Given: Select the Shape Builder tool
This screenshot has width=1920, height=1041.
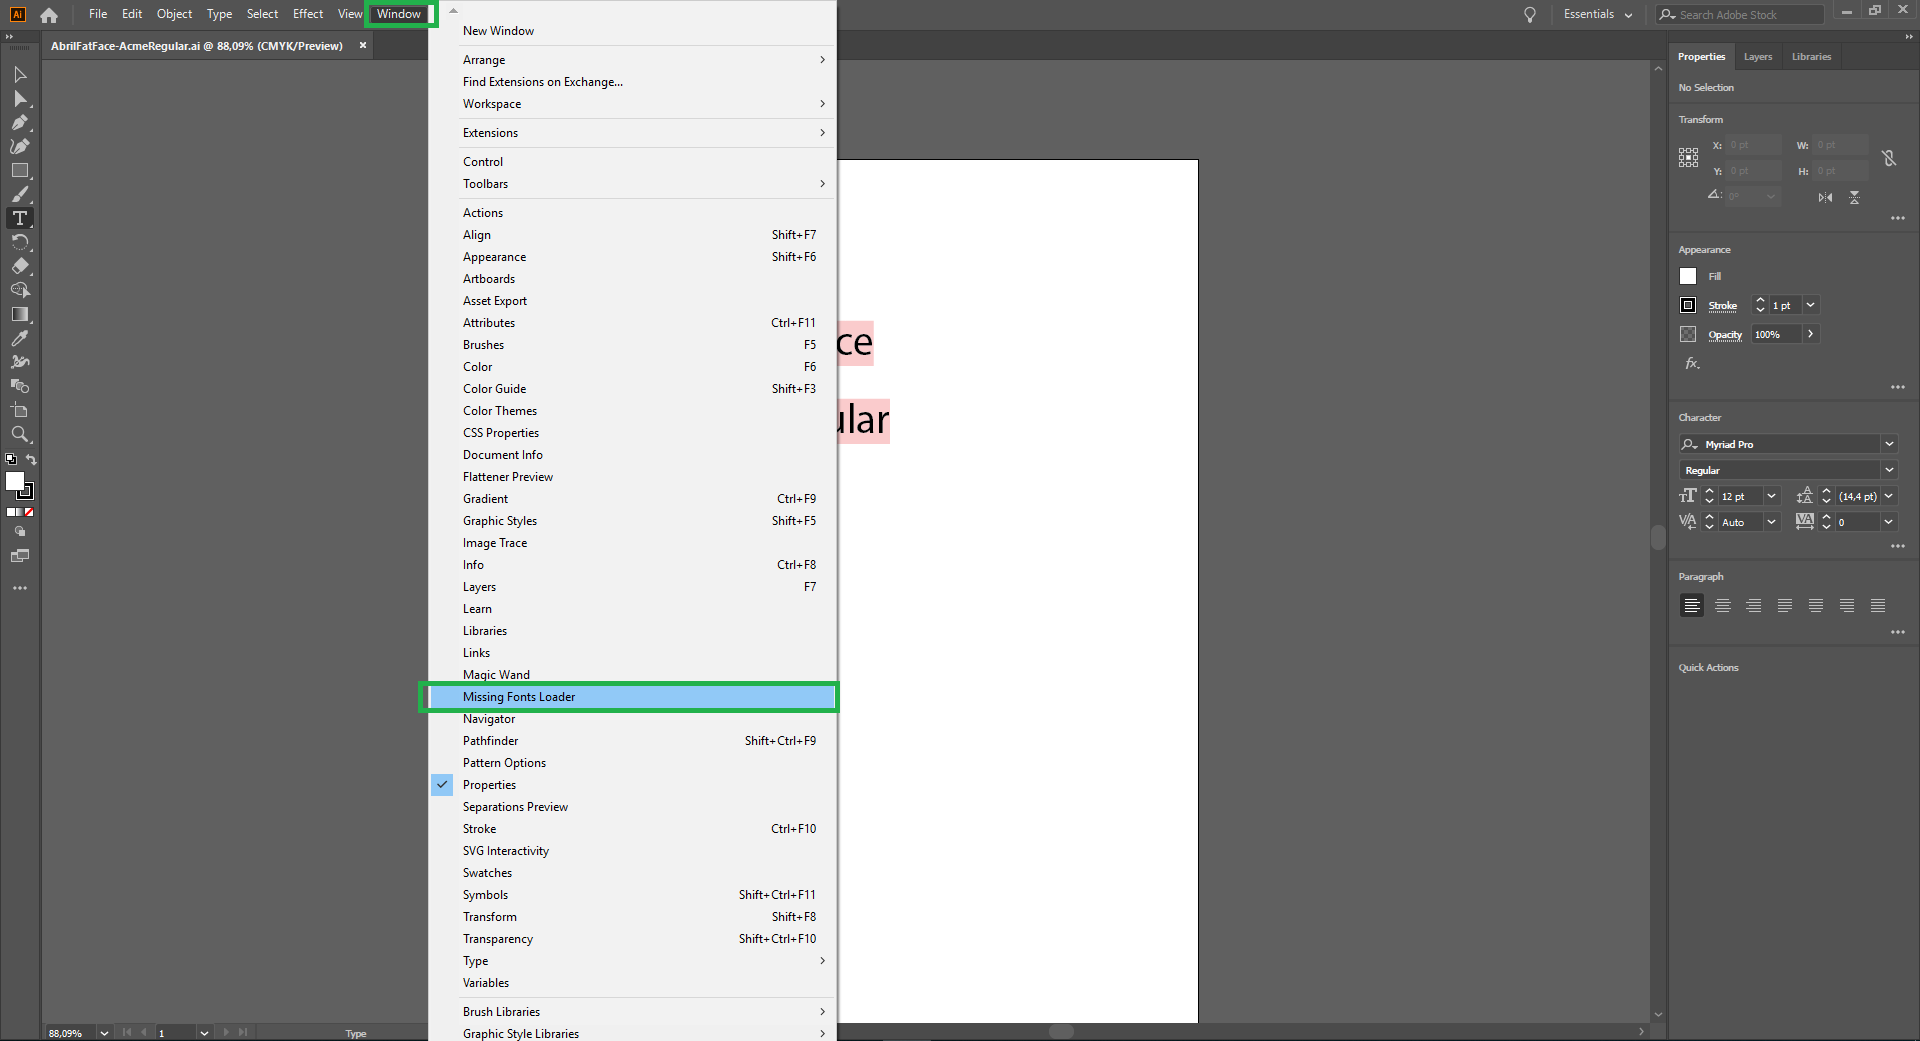Looking at the screenshot, I should [20, 290].
